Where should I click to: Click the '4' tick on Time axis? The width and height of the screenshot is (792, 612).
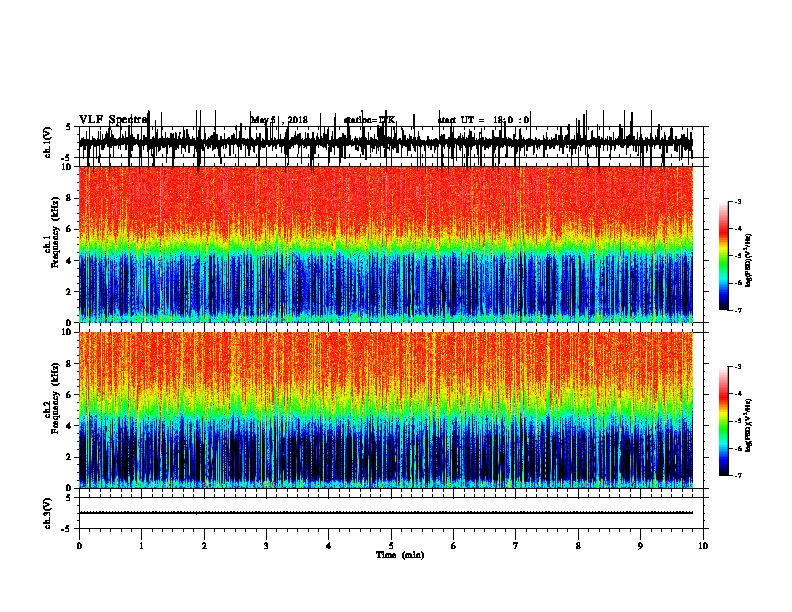pos(329,546)
